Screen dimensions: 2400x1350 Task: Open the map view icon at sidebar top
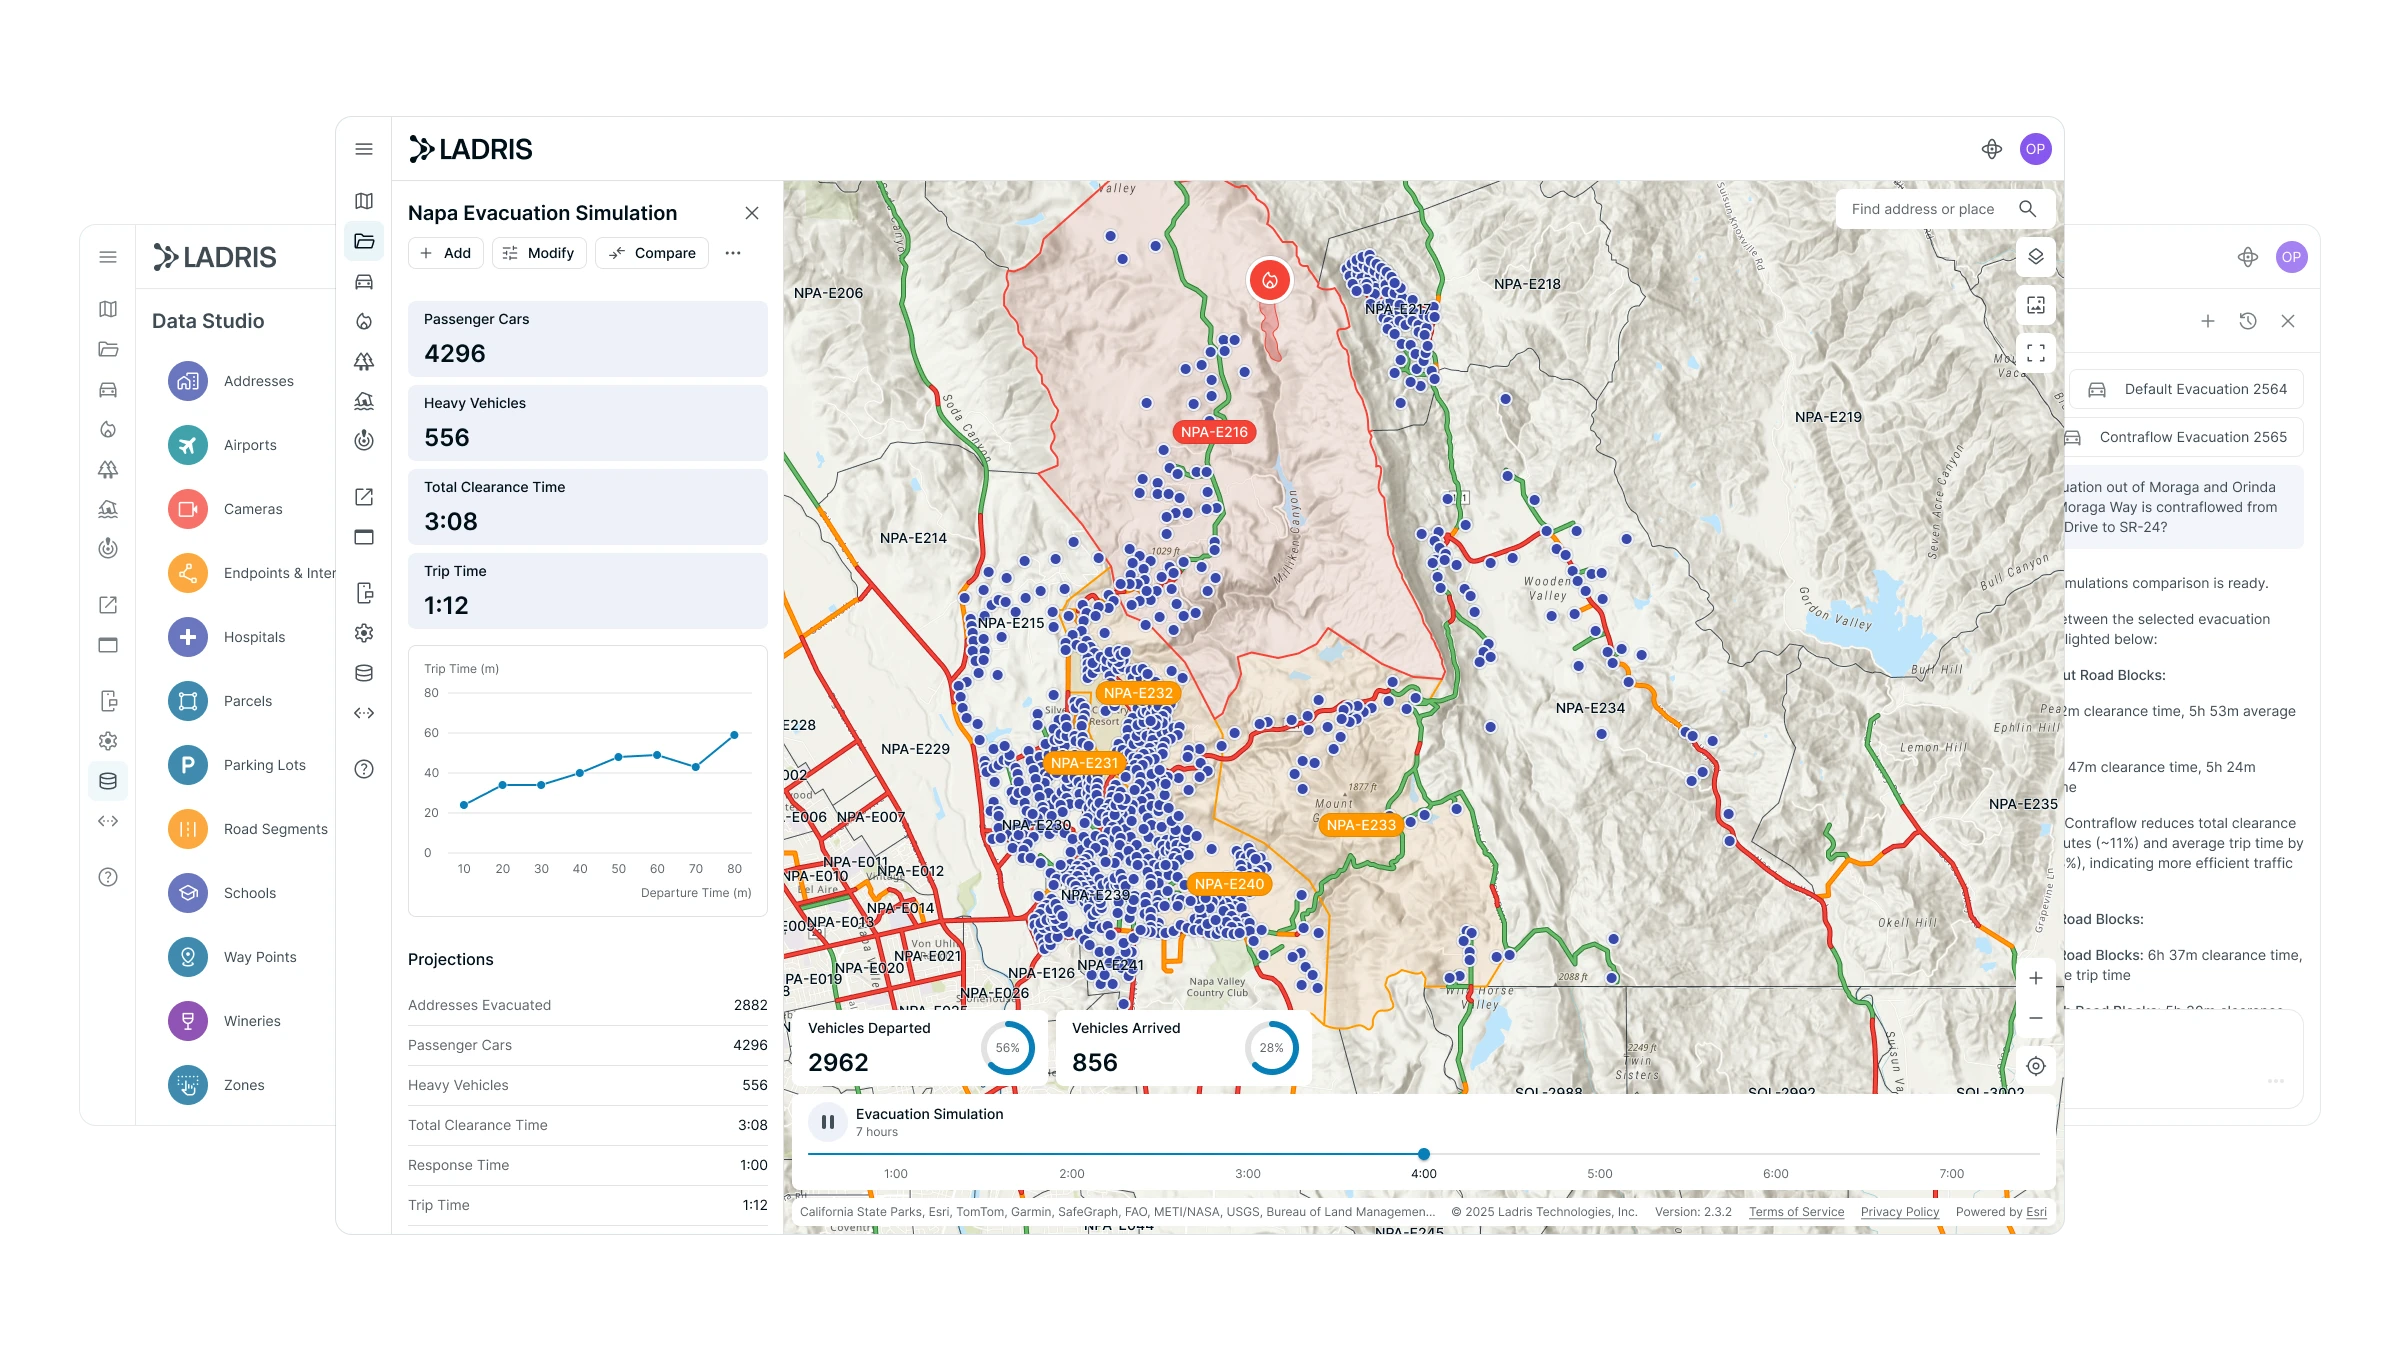click(364, 200)
